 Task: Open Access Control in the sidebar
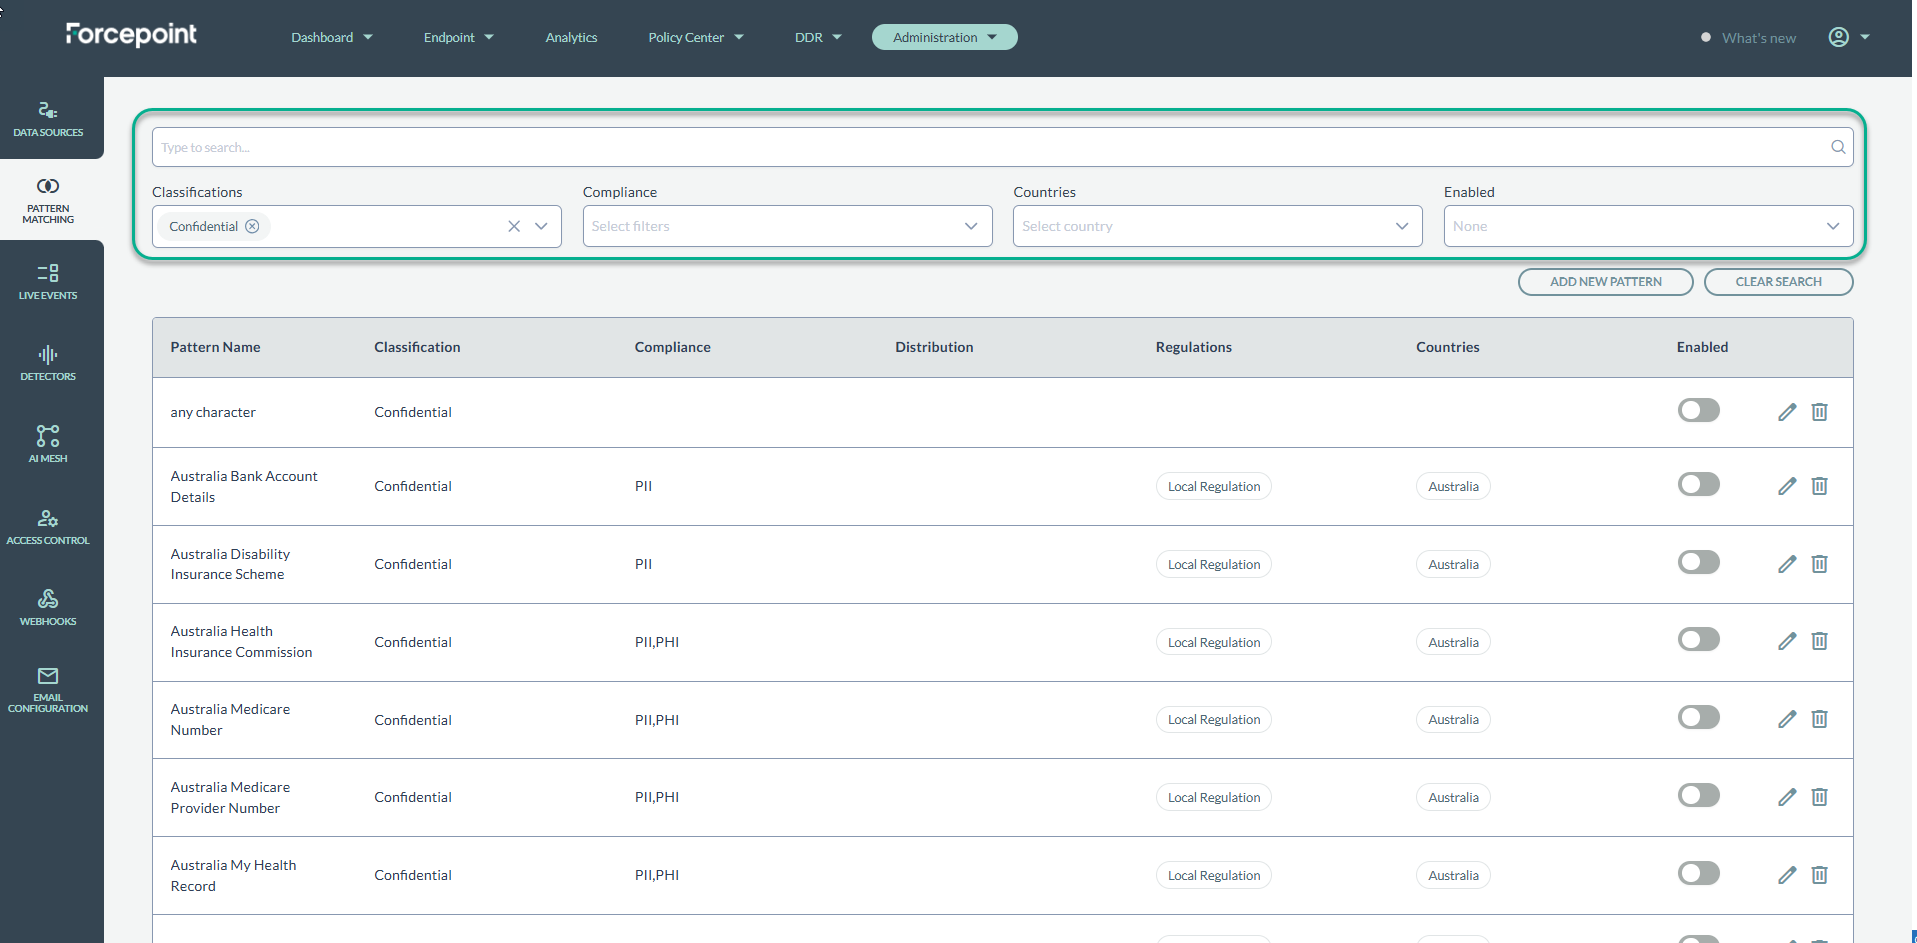(x=48, y=527)
